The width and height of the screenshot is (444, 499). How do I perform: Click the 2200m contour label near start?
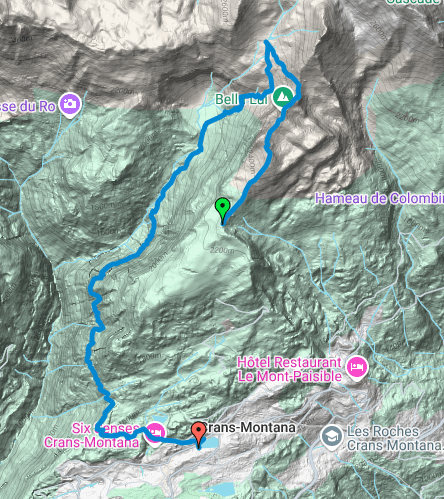(x=222, y=250)
